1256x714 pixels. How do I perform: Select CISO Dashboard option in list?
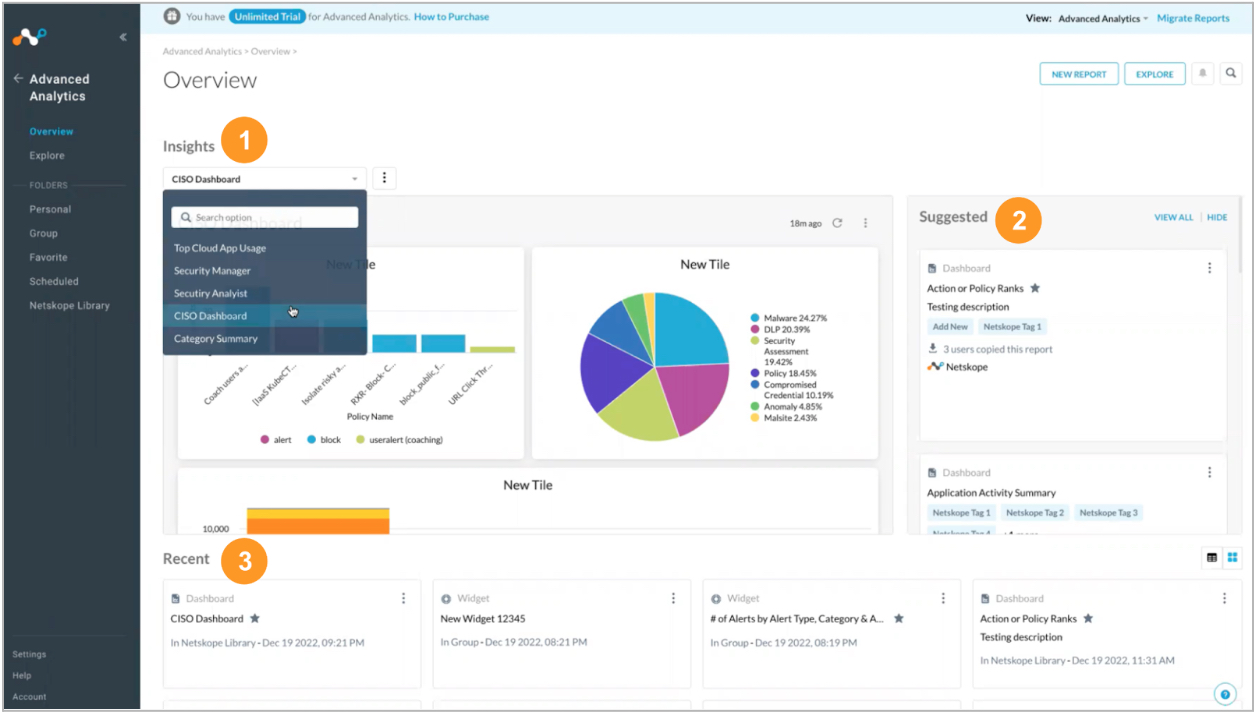[x=265, y=316]
